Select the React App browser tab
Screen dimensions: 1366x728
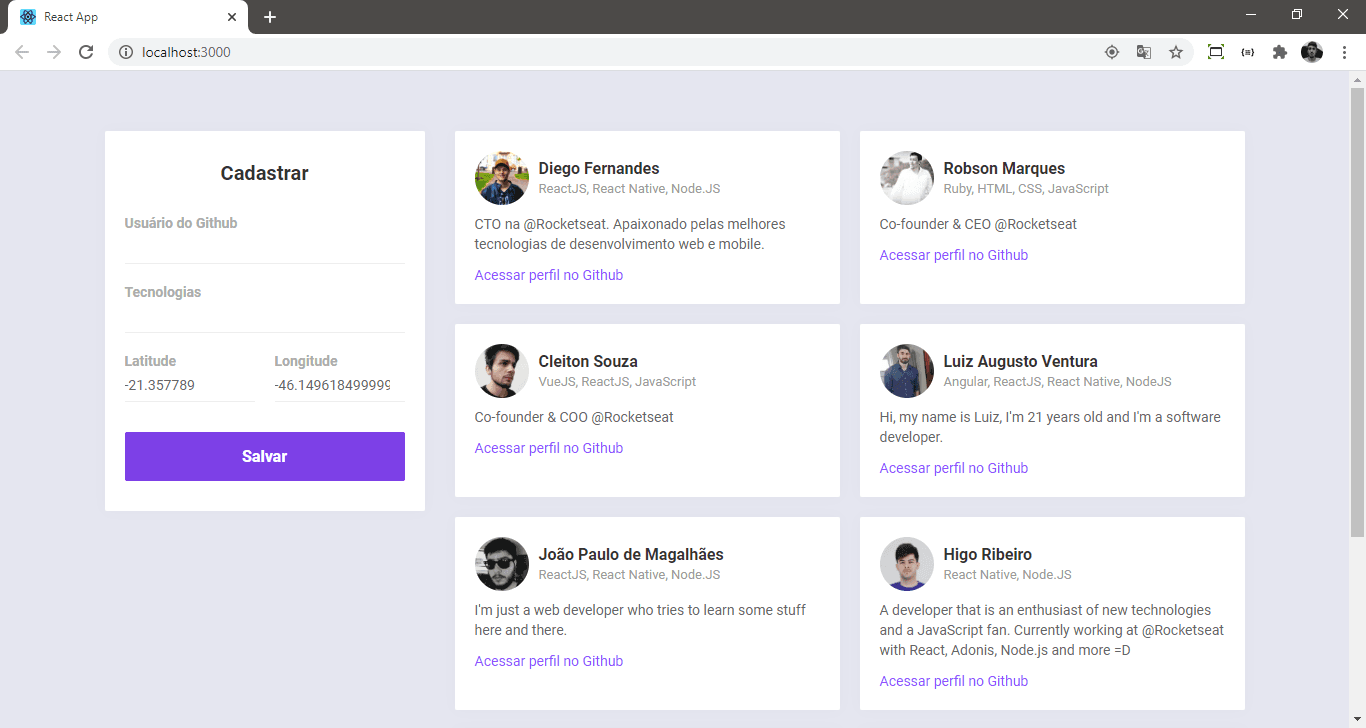[120, 16]
